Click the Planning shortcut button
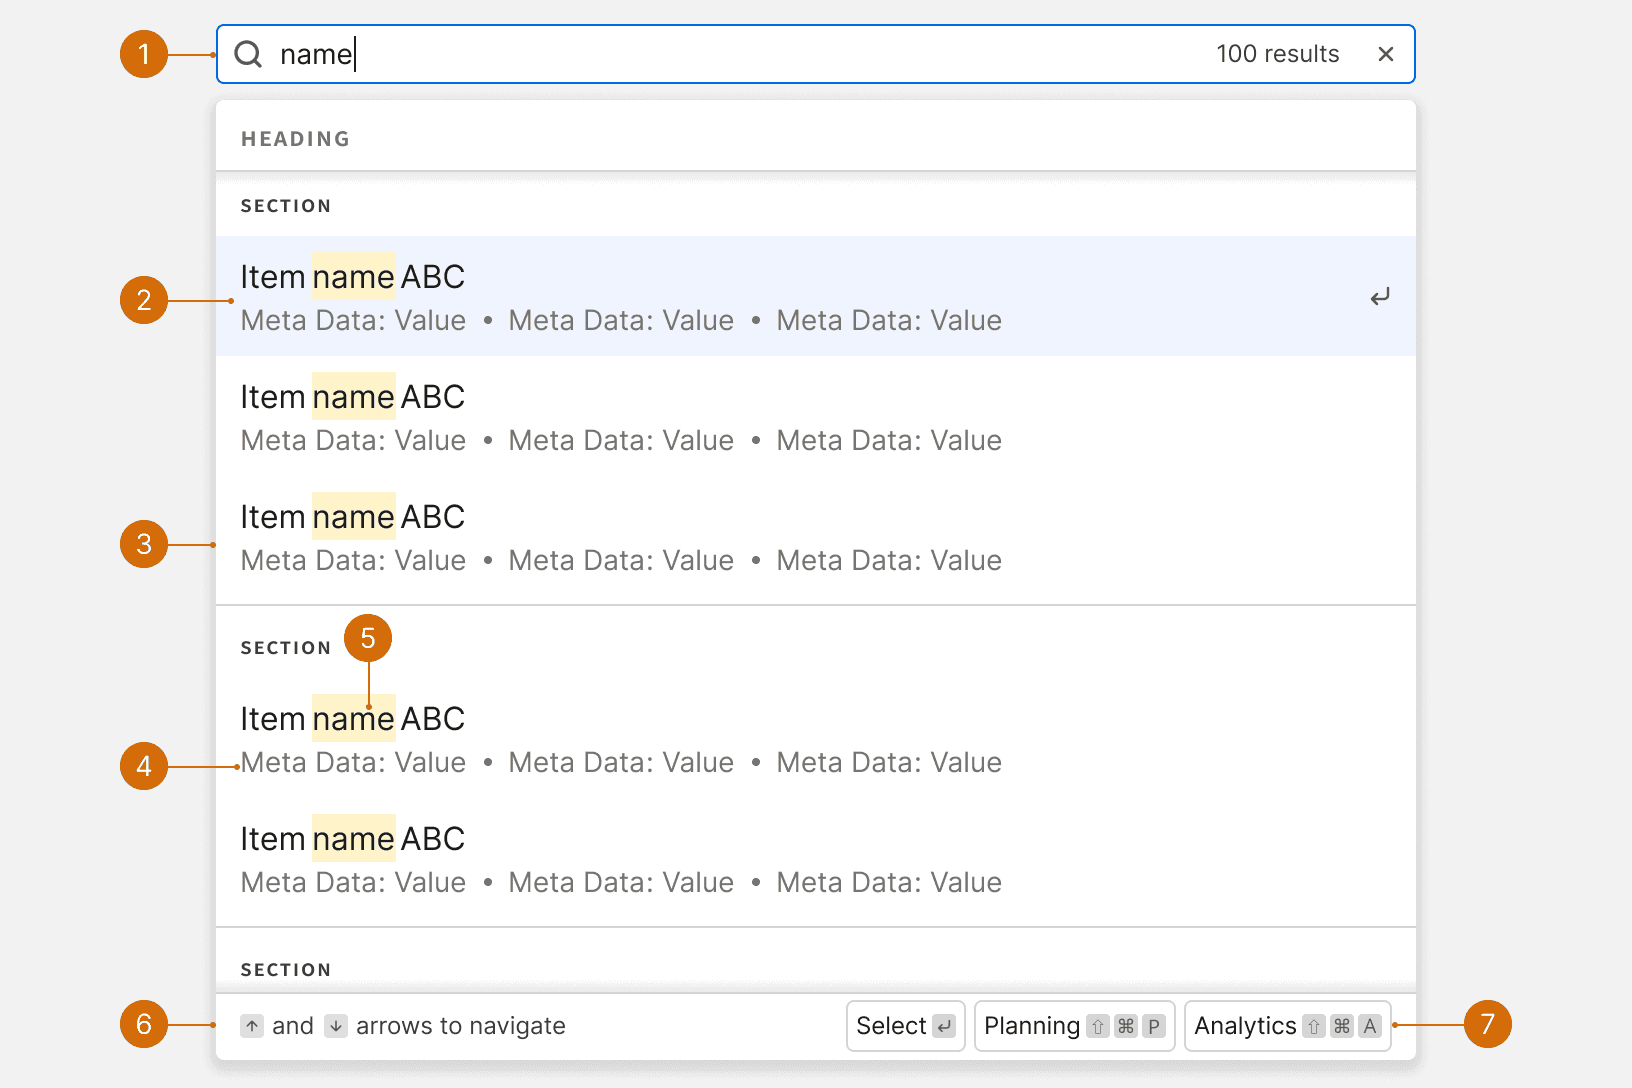 point(1074,1026)
